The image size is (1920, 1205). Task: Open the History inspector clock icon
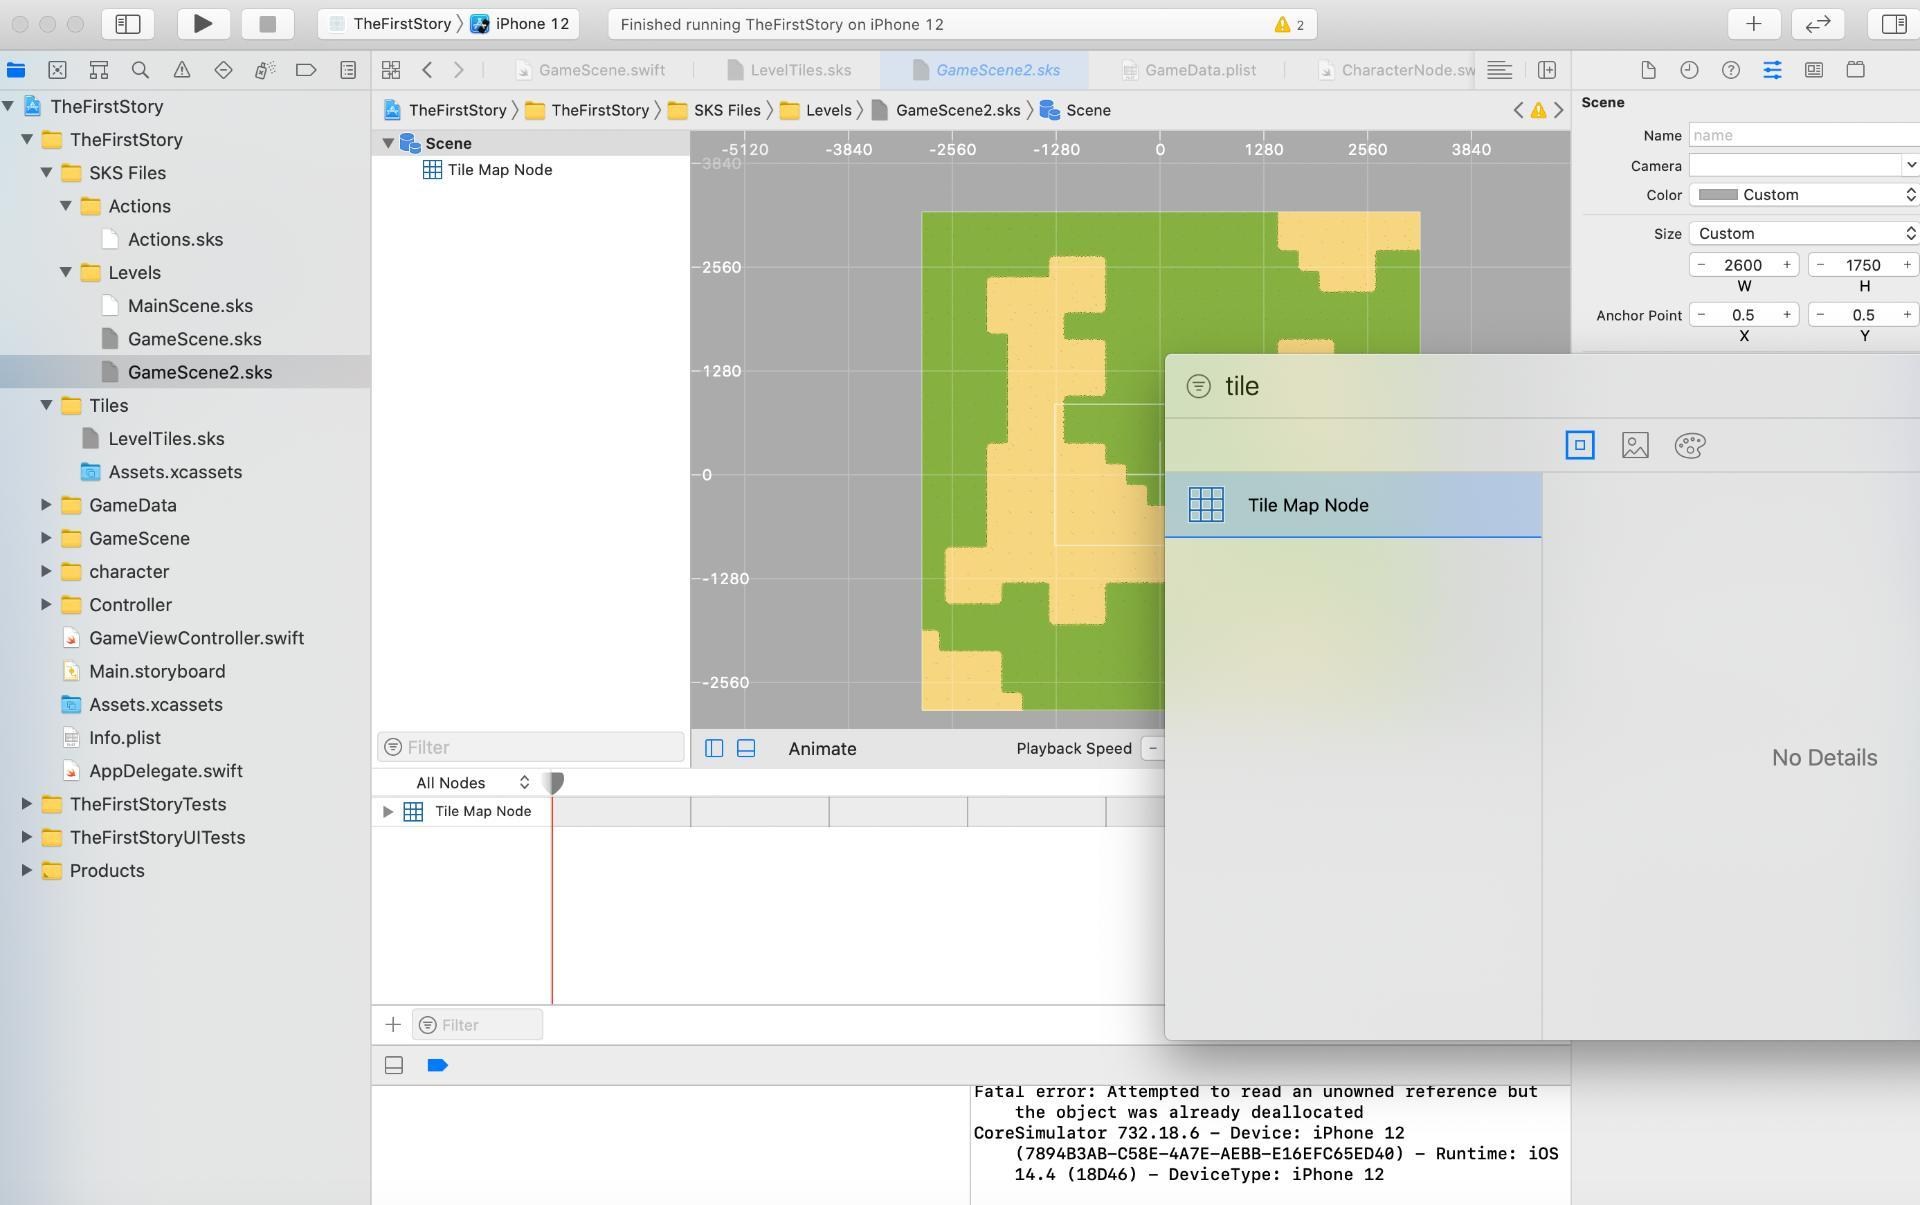[1689, 70]
